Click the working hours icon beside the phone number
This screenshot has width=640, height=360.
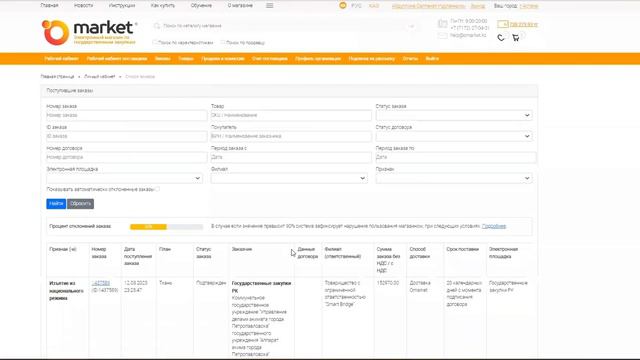click(x=442, y=24)
